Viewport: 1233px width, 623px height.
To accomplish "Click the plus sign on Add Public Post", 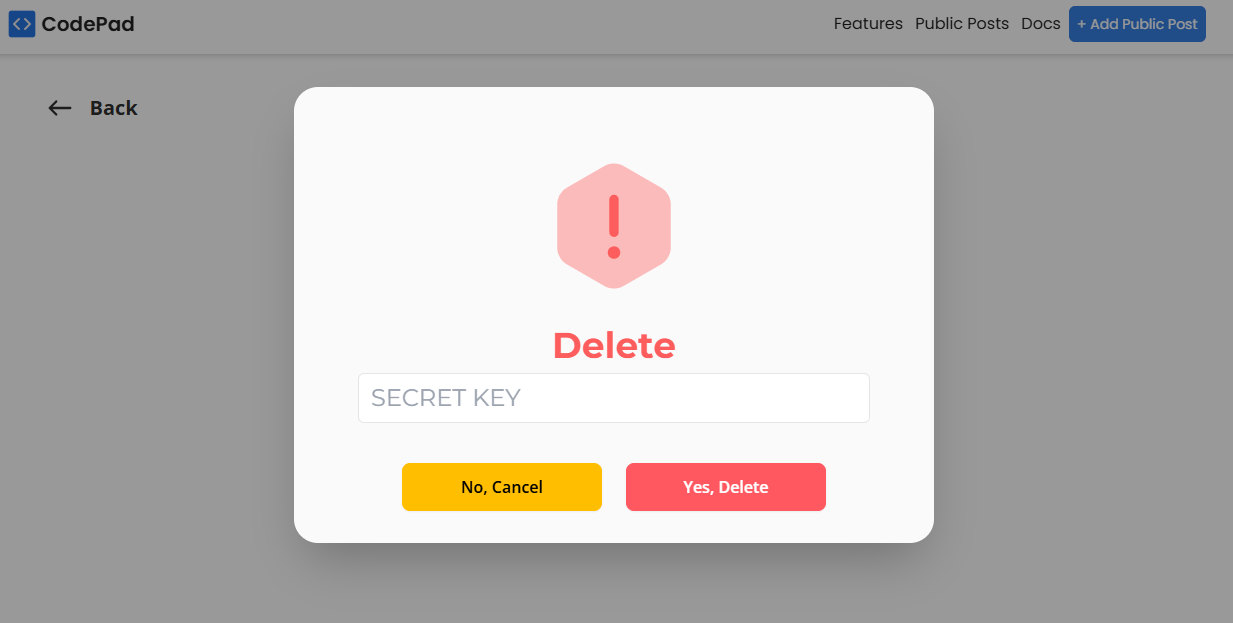I will tap(1082, 24).
